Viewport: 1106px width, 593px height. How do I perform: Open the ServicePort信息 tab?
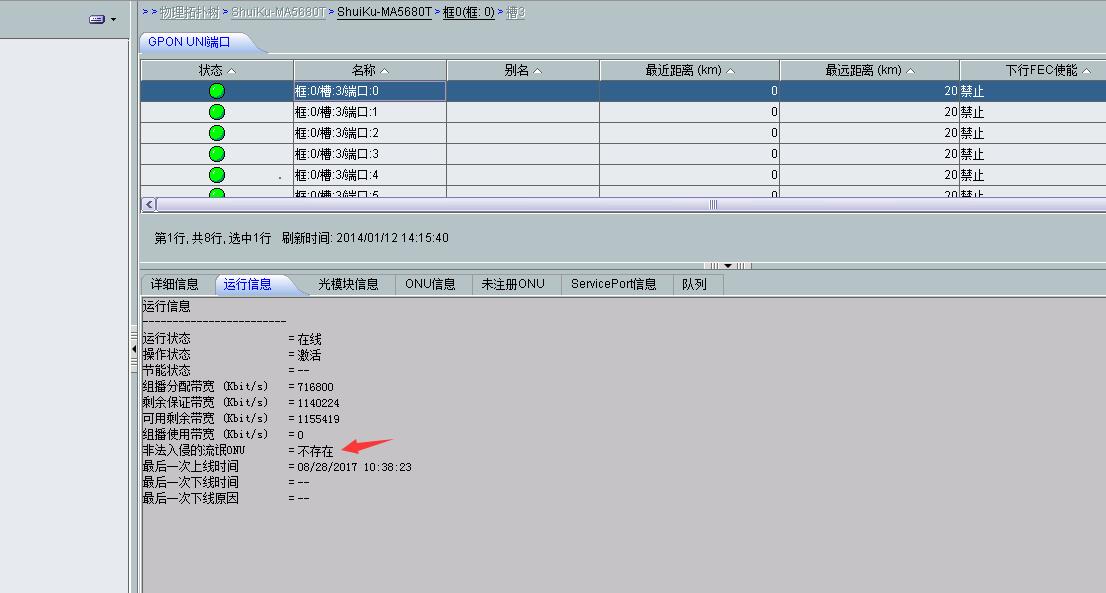click(613, 284)
